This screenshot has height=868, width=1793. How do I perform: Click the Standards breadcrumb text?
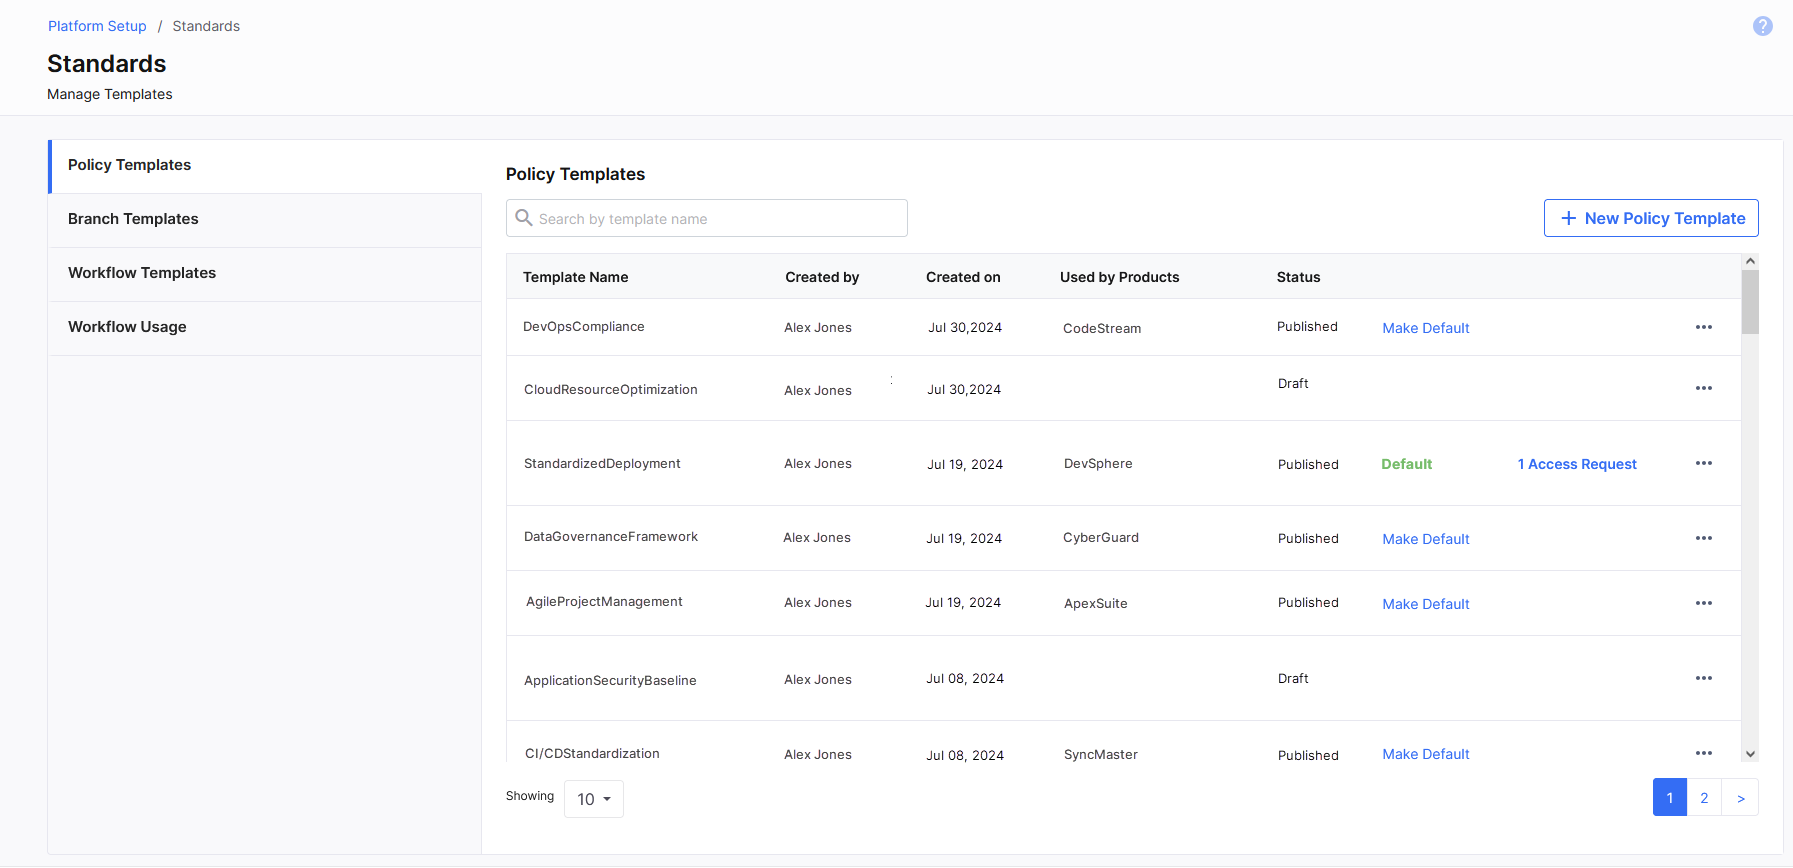[206, 26]
